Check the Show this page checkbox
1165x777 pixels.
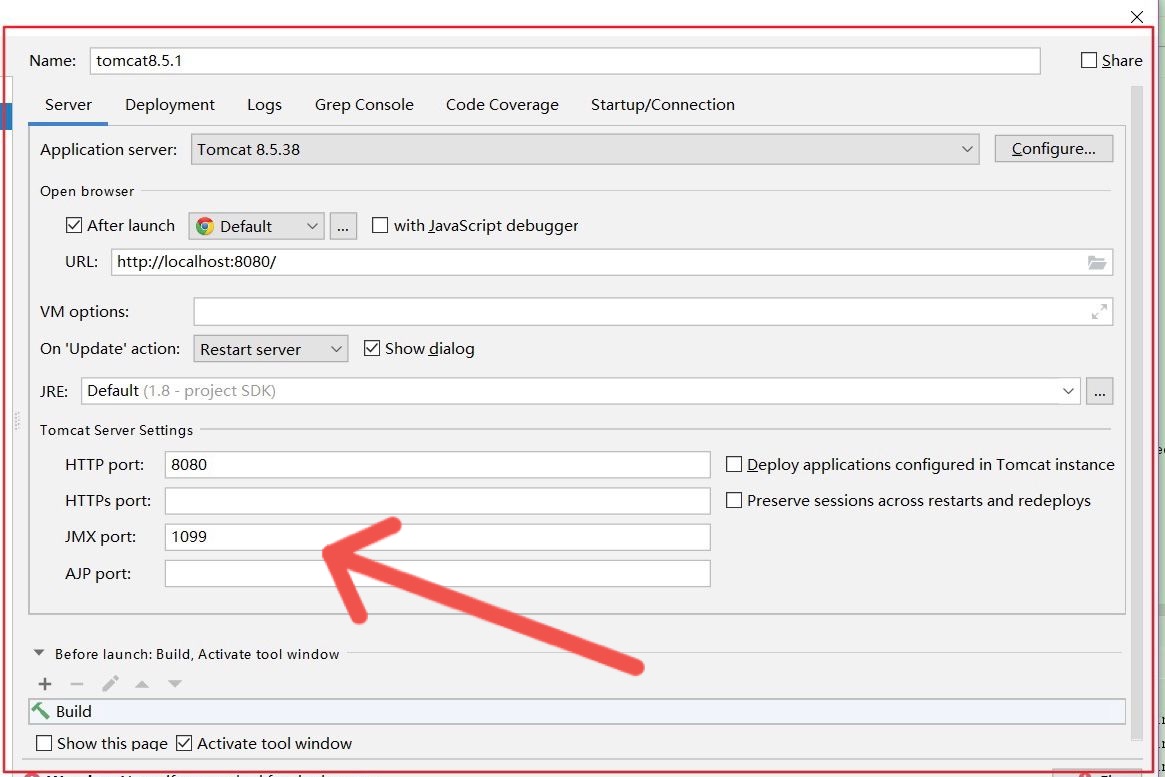(x=44, y=743)
